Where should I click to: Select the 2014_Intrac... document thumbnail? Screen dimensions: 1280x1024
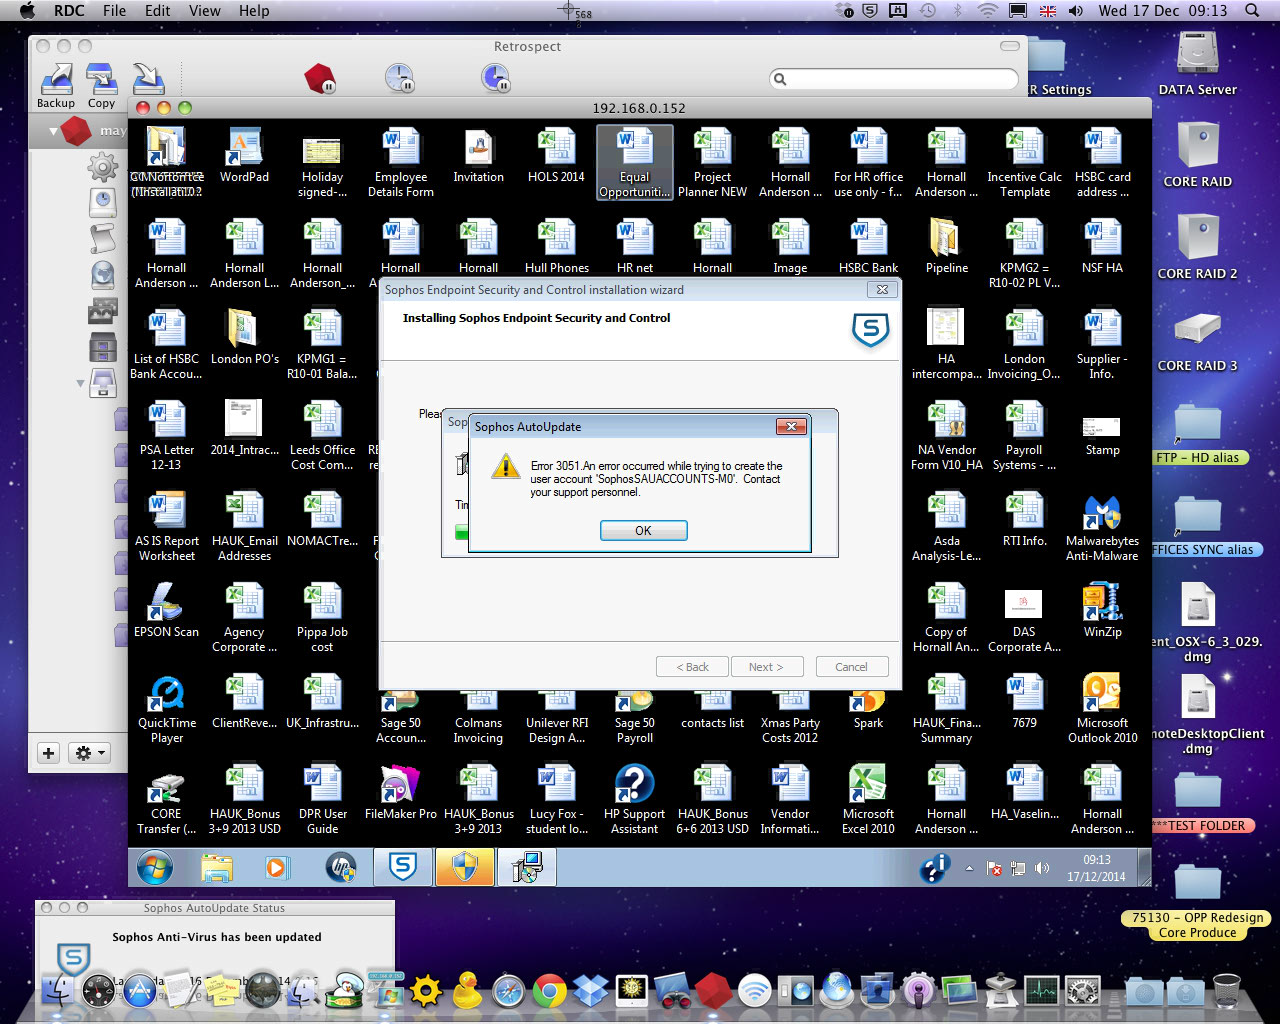click(x=244, y=429)
